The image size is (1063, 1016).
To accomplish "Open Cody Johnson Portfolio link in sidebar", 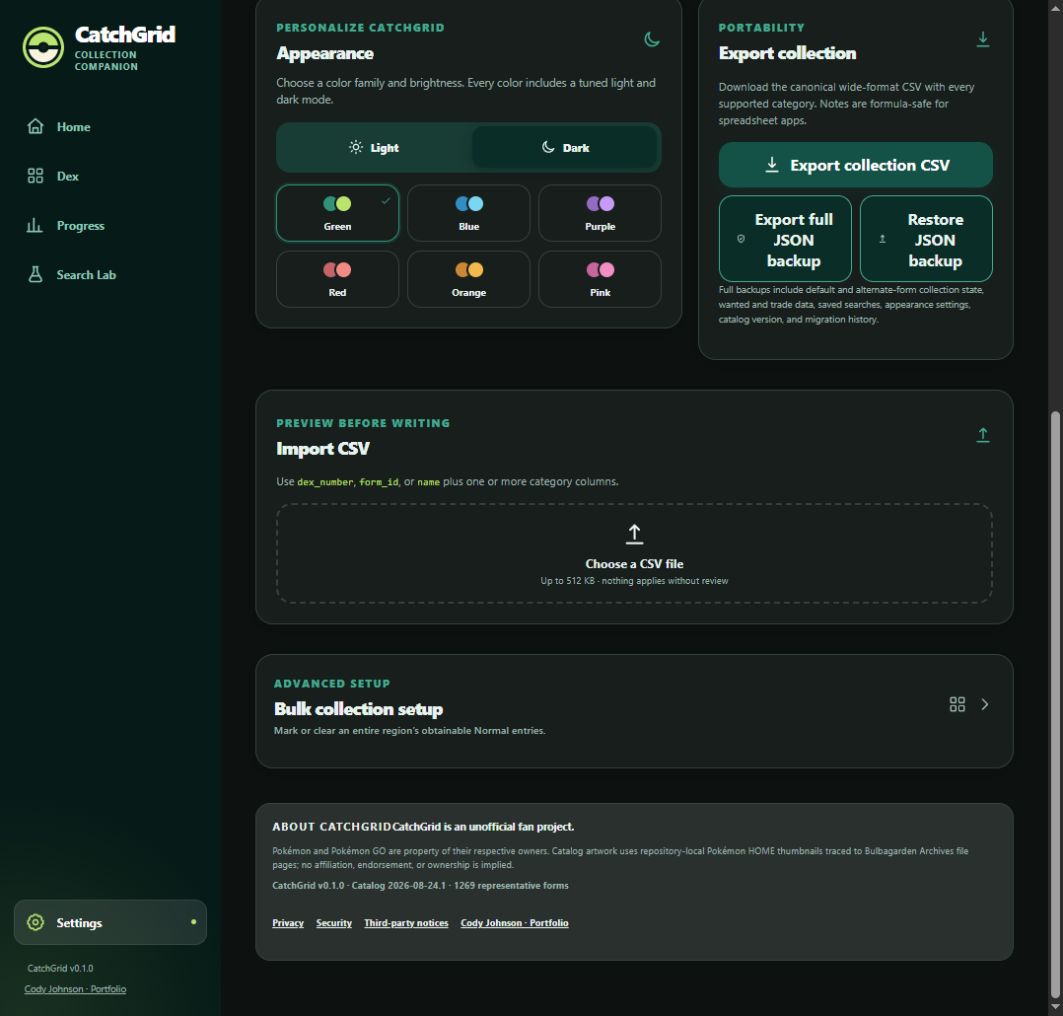I will point(75,989).
